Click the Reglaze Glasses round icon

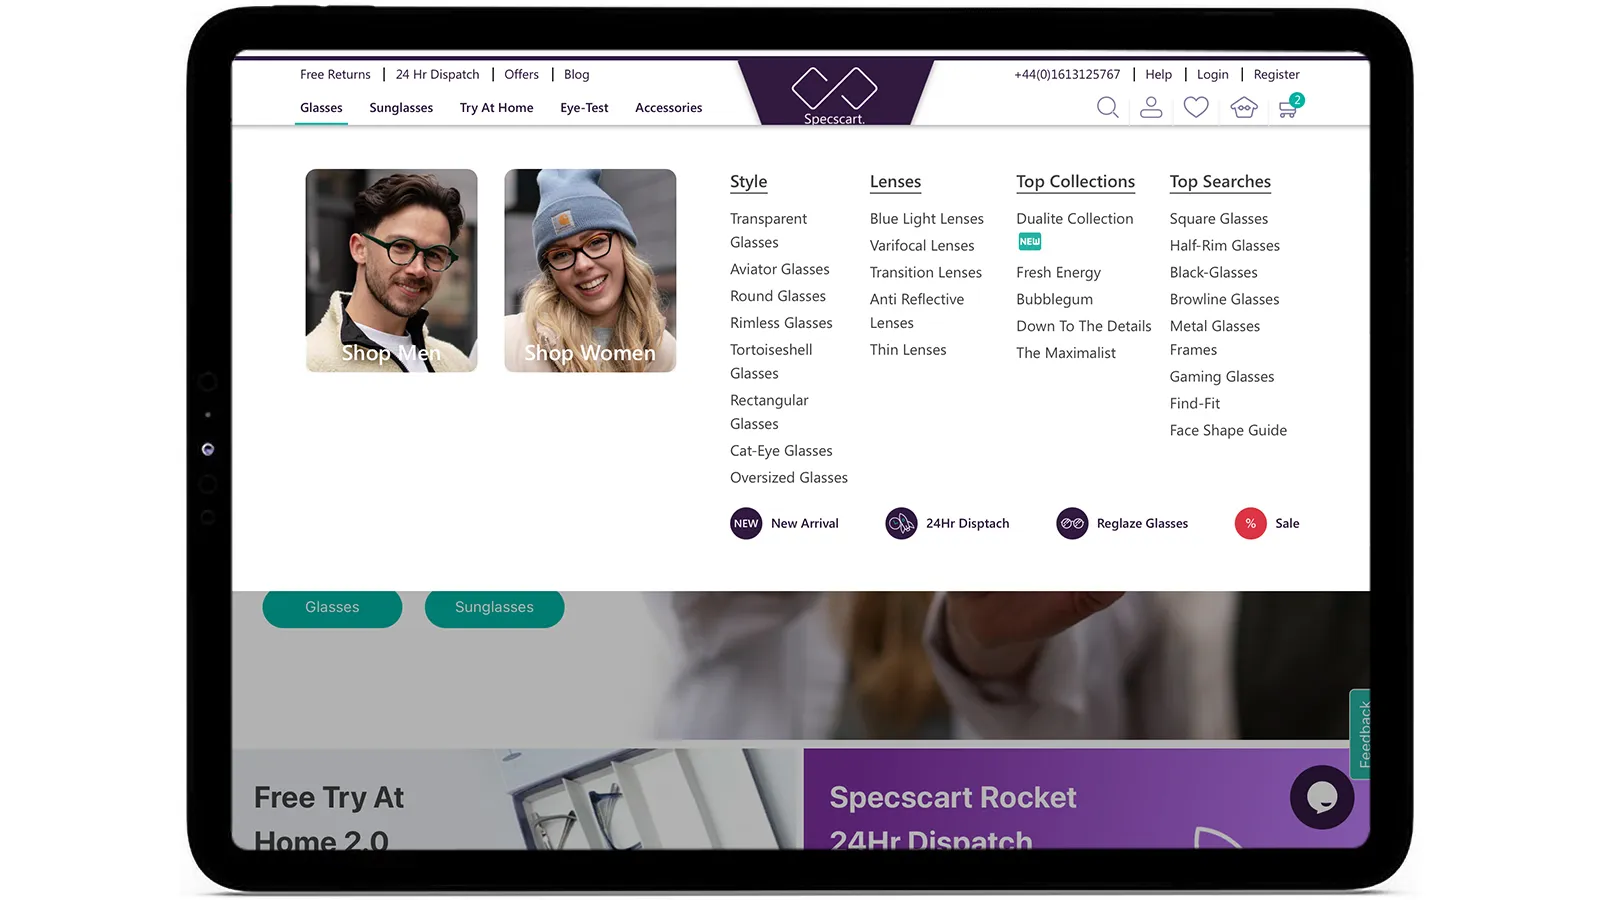1072,523
